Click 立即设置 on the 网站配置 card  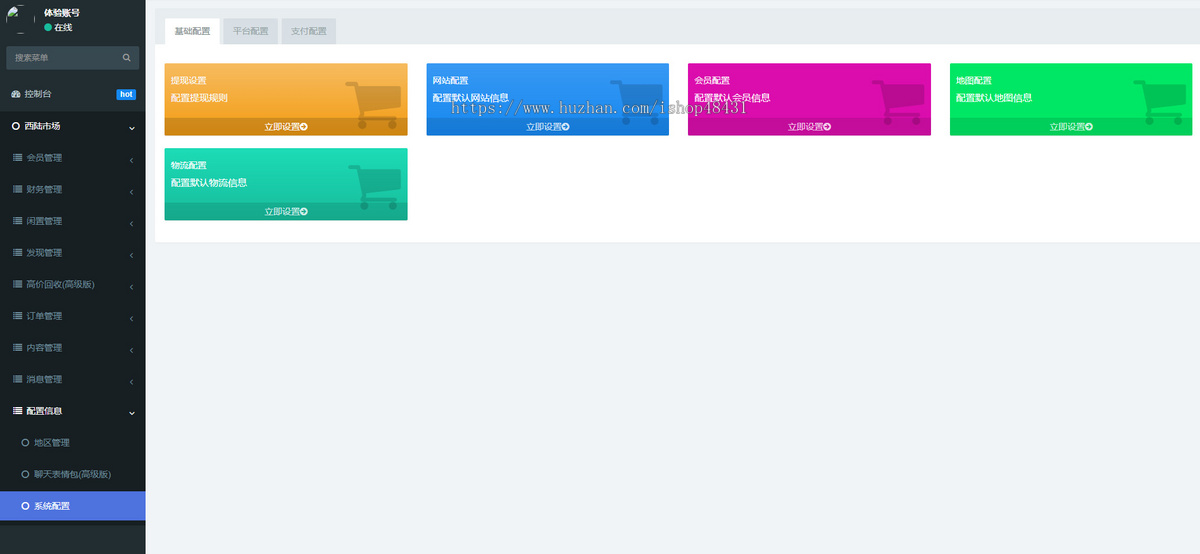547,127
